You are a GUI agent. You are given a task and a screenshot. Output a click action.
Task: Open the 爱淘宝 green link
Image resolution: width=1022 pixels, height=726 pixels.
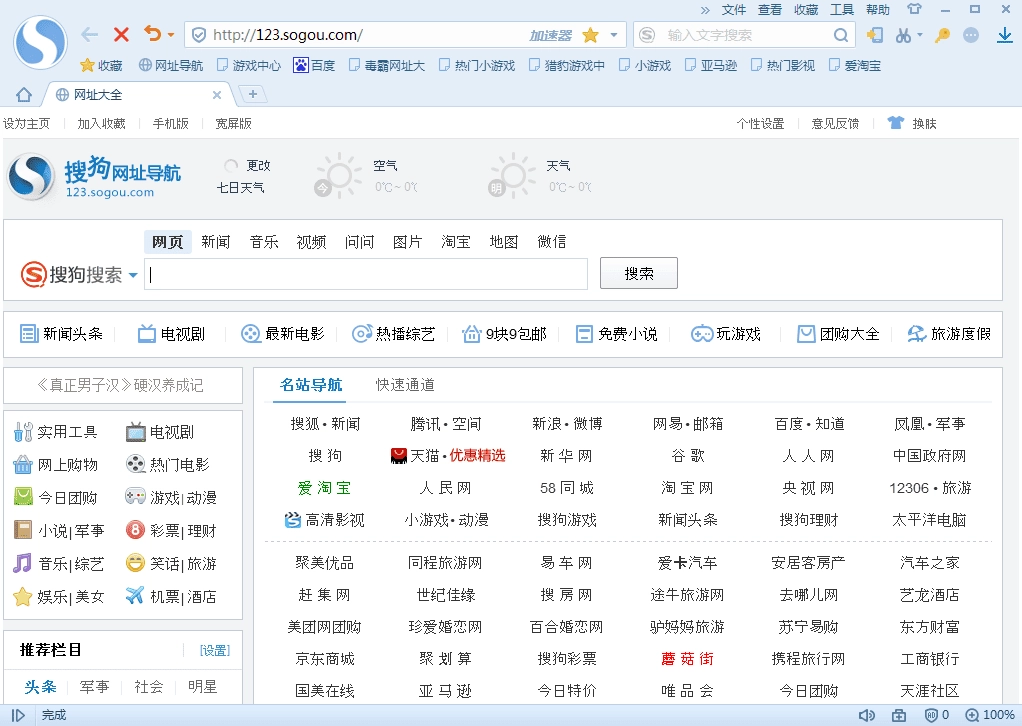click(x=324, y=488)
